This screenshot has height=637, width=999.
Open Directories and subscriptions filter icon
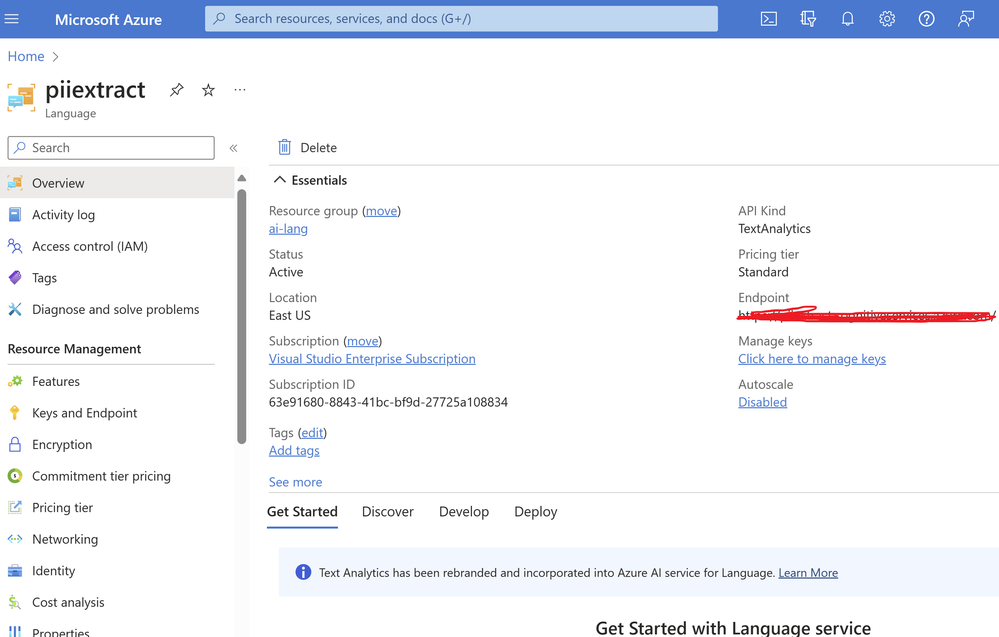coord(808,19)
